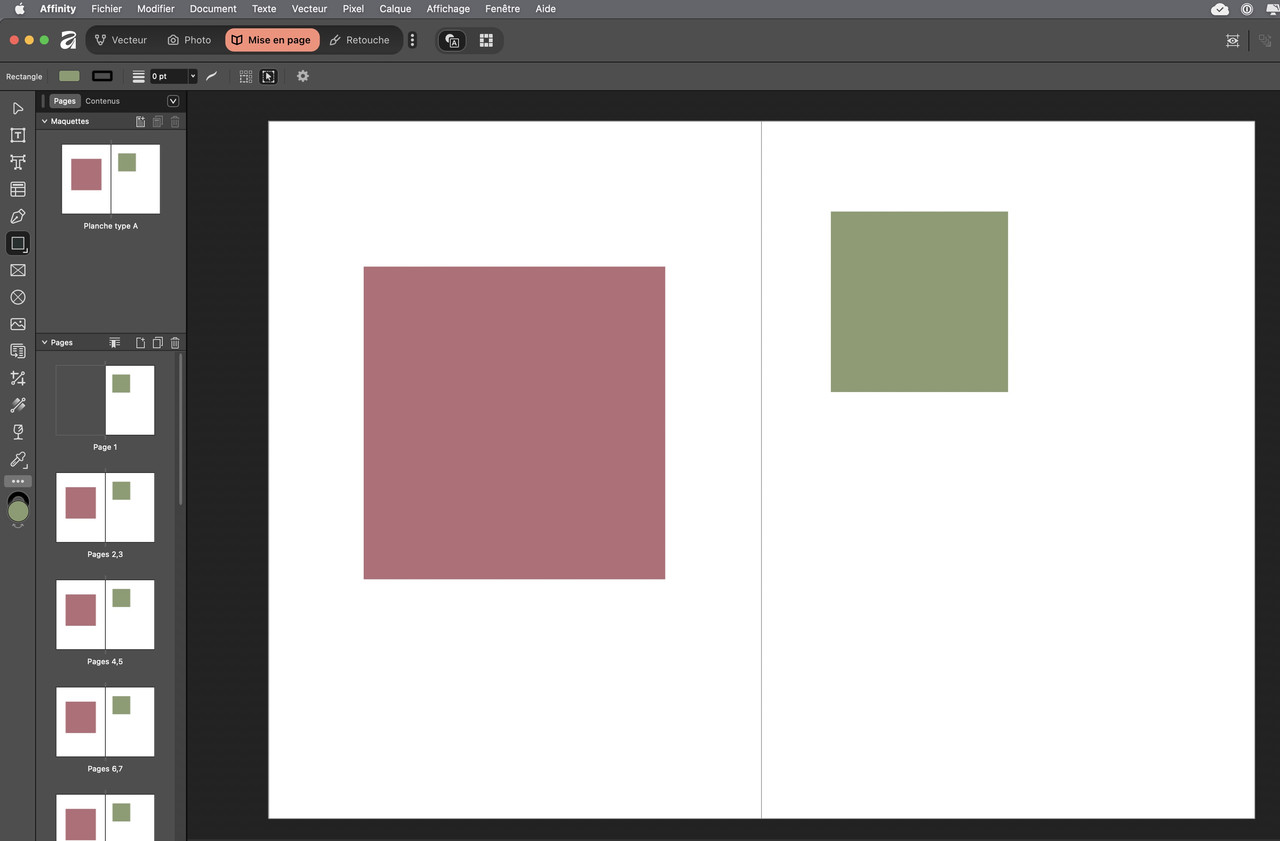The image size is (1280, 841).
Task: Open the stroke pressure curve icon
Action: 212,76
